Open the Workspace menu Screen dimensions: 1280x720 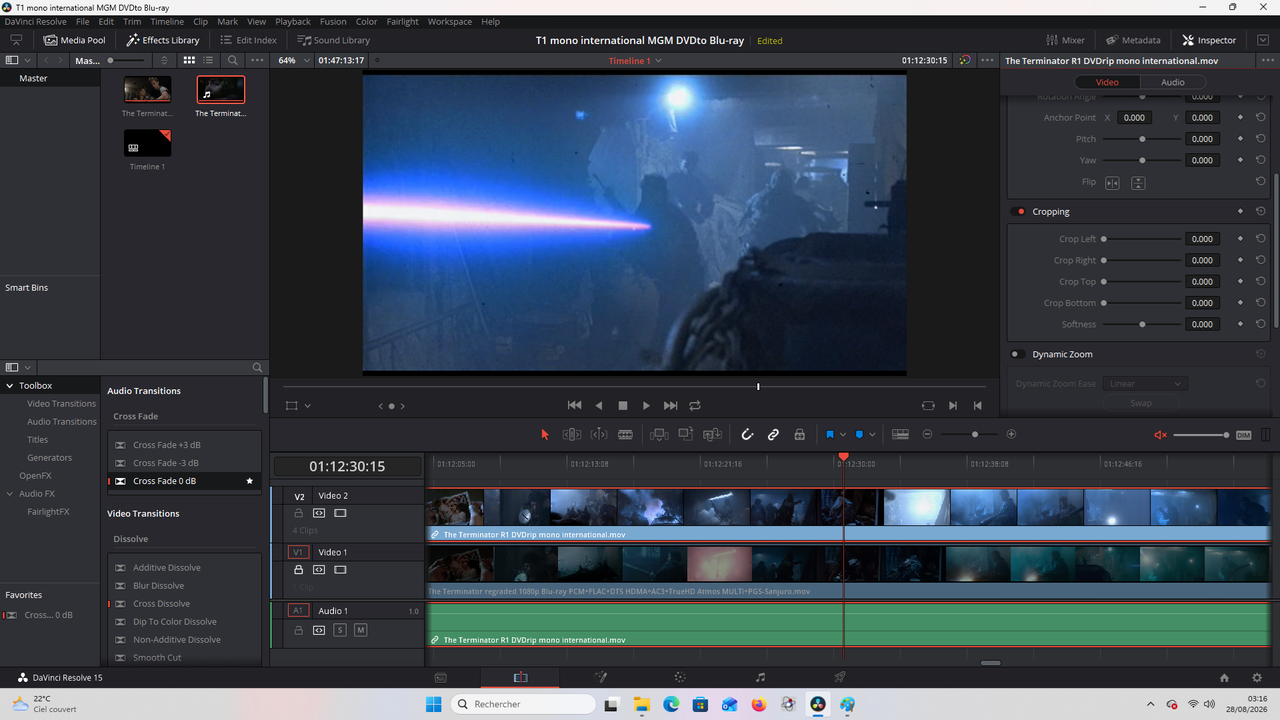tap(450, 21)
